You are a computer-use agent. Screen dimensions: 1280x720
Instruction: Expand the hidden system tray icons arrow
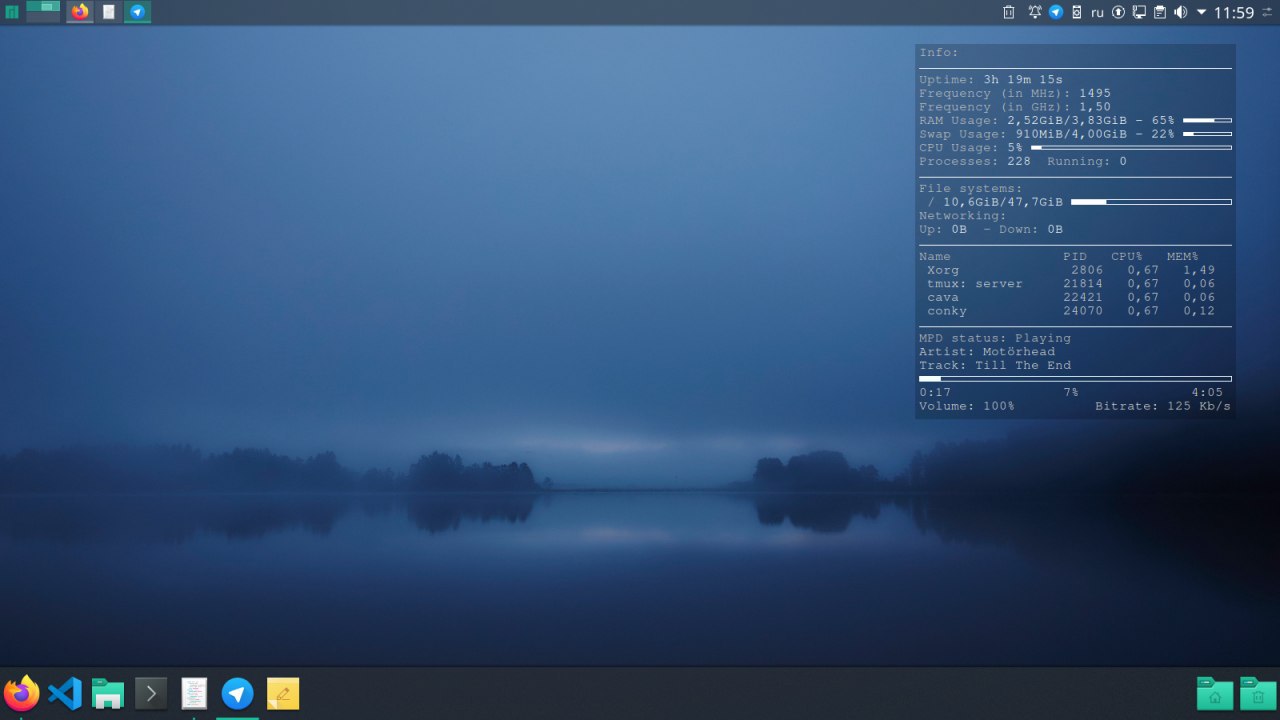tap(1201, 13)
